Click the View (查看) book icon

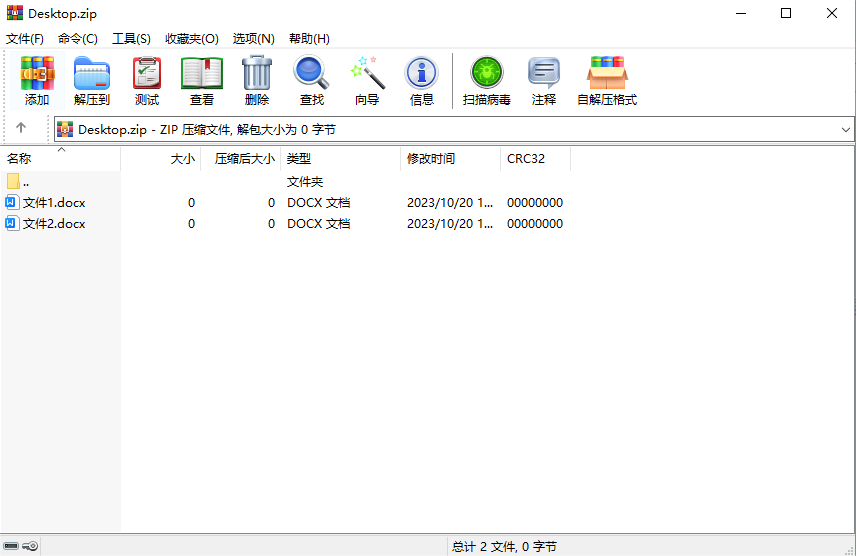tap(202, 80)
